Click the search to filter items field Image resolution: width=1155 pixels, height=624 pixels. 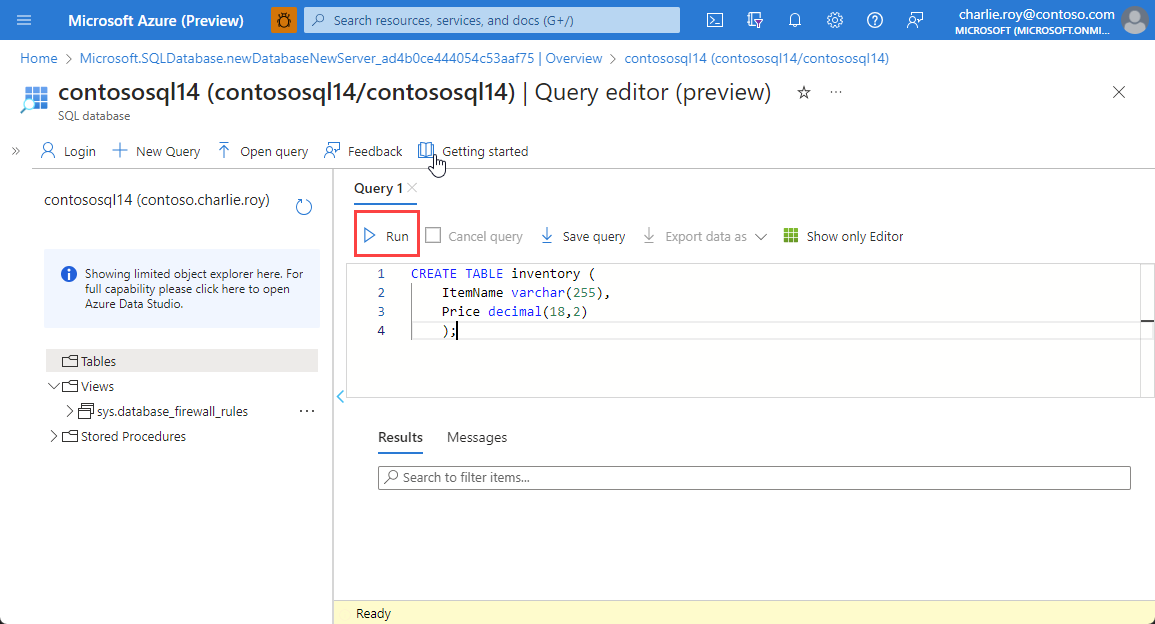754,478
